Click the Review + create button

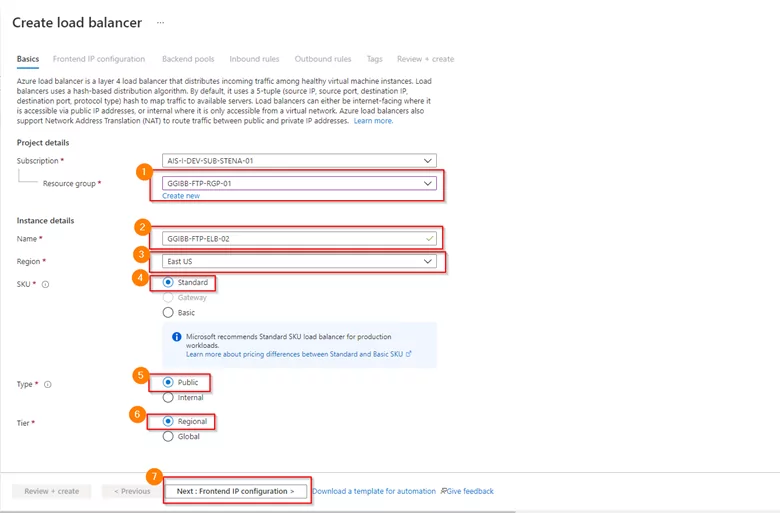tap(52, 491)
